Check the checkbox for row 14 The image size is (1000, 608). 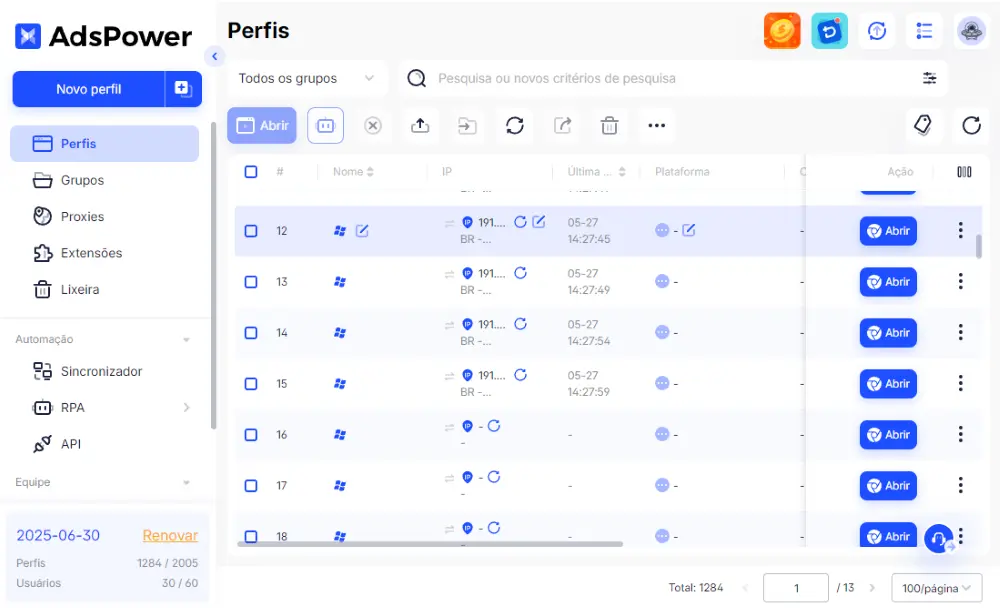coord(251,333)
